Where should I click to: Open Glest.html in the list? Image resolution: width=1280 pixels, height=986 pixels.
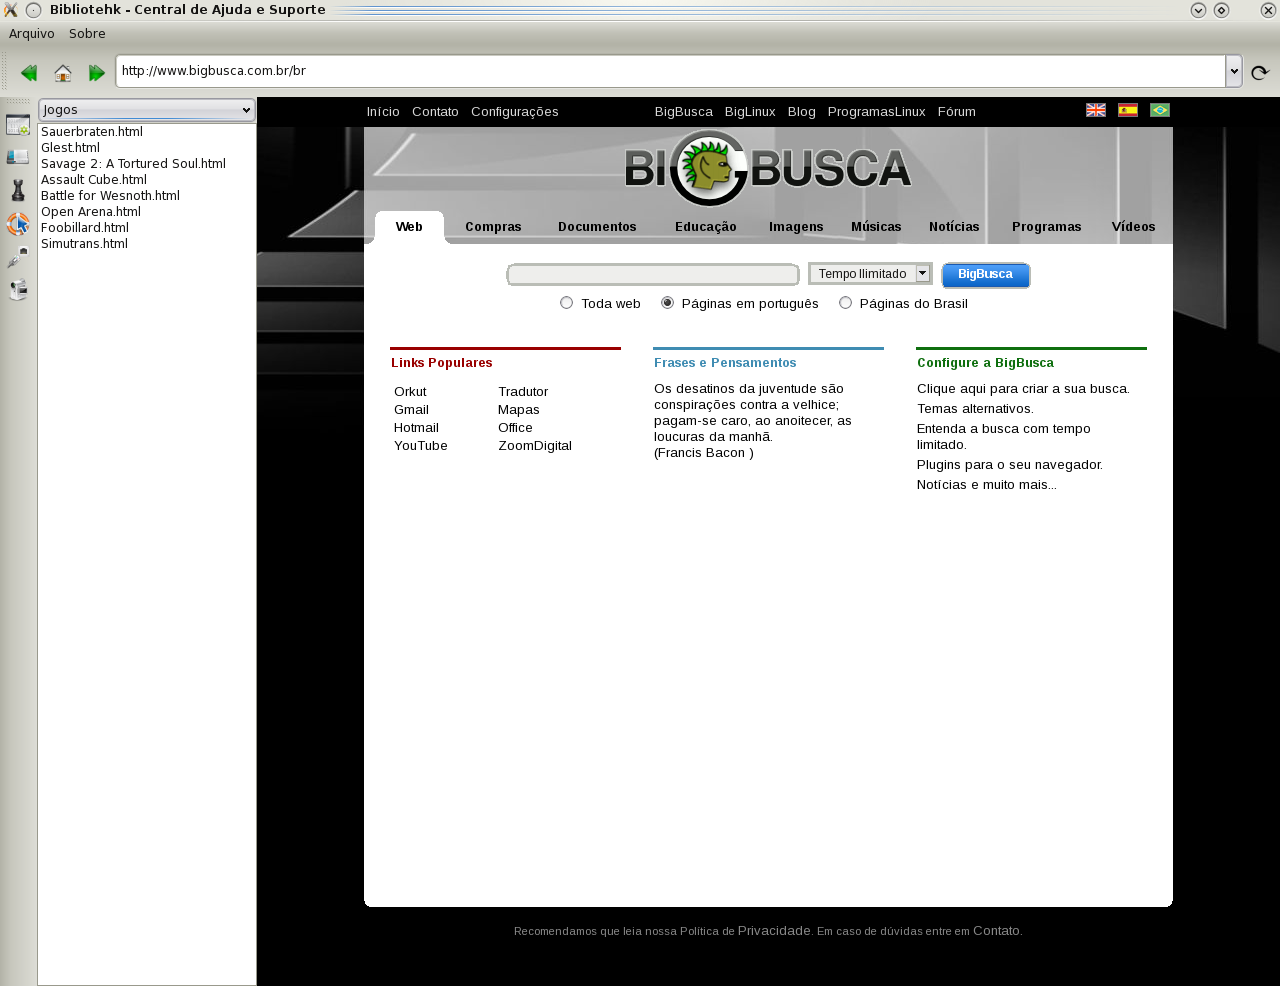(70, 148)
